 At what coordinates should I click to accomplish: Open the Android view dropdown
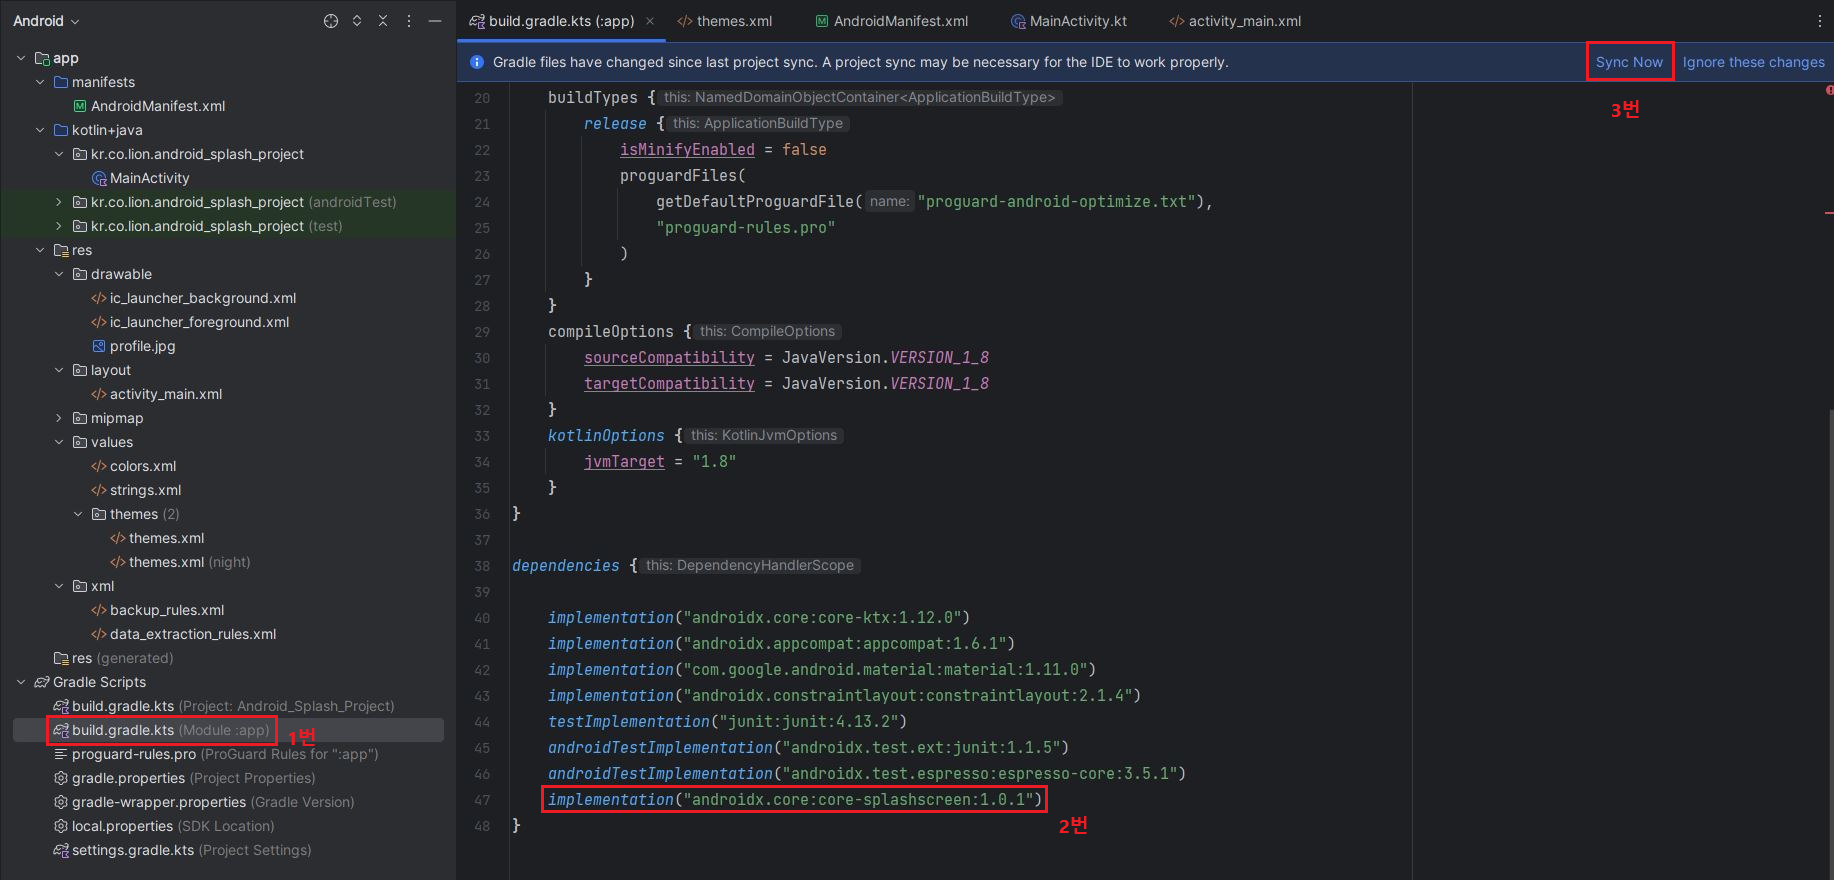tap(46, 21)
